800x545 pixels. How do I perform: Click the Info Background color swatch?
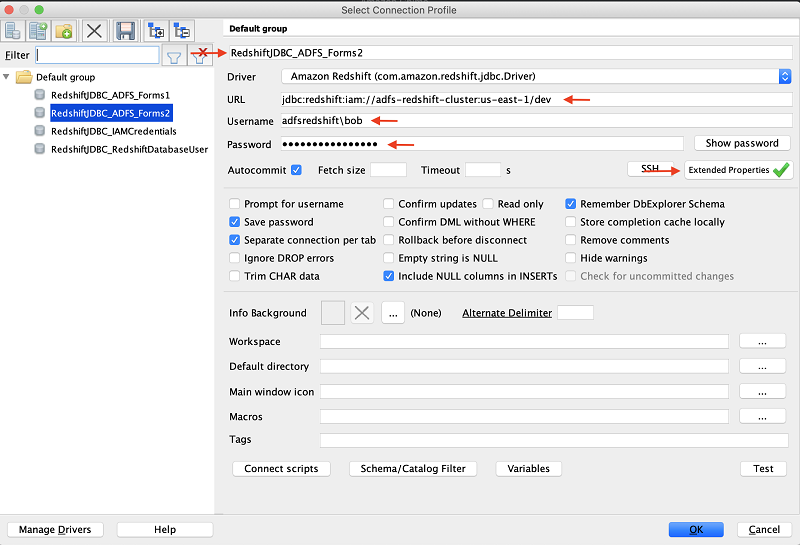(x=333, y=313)
